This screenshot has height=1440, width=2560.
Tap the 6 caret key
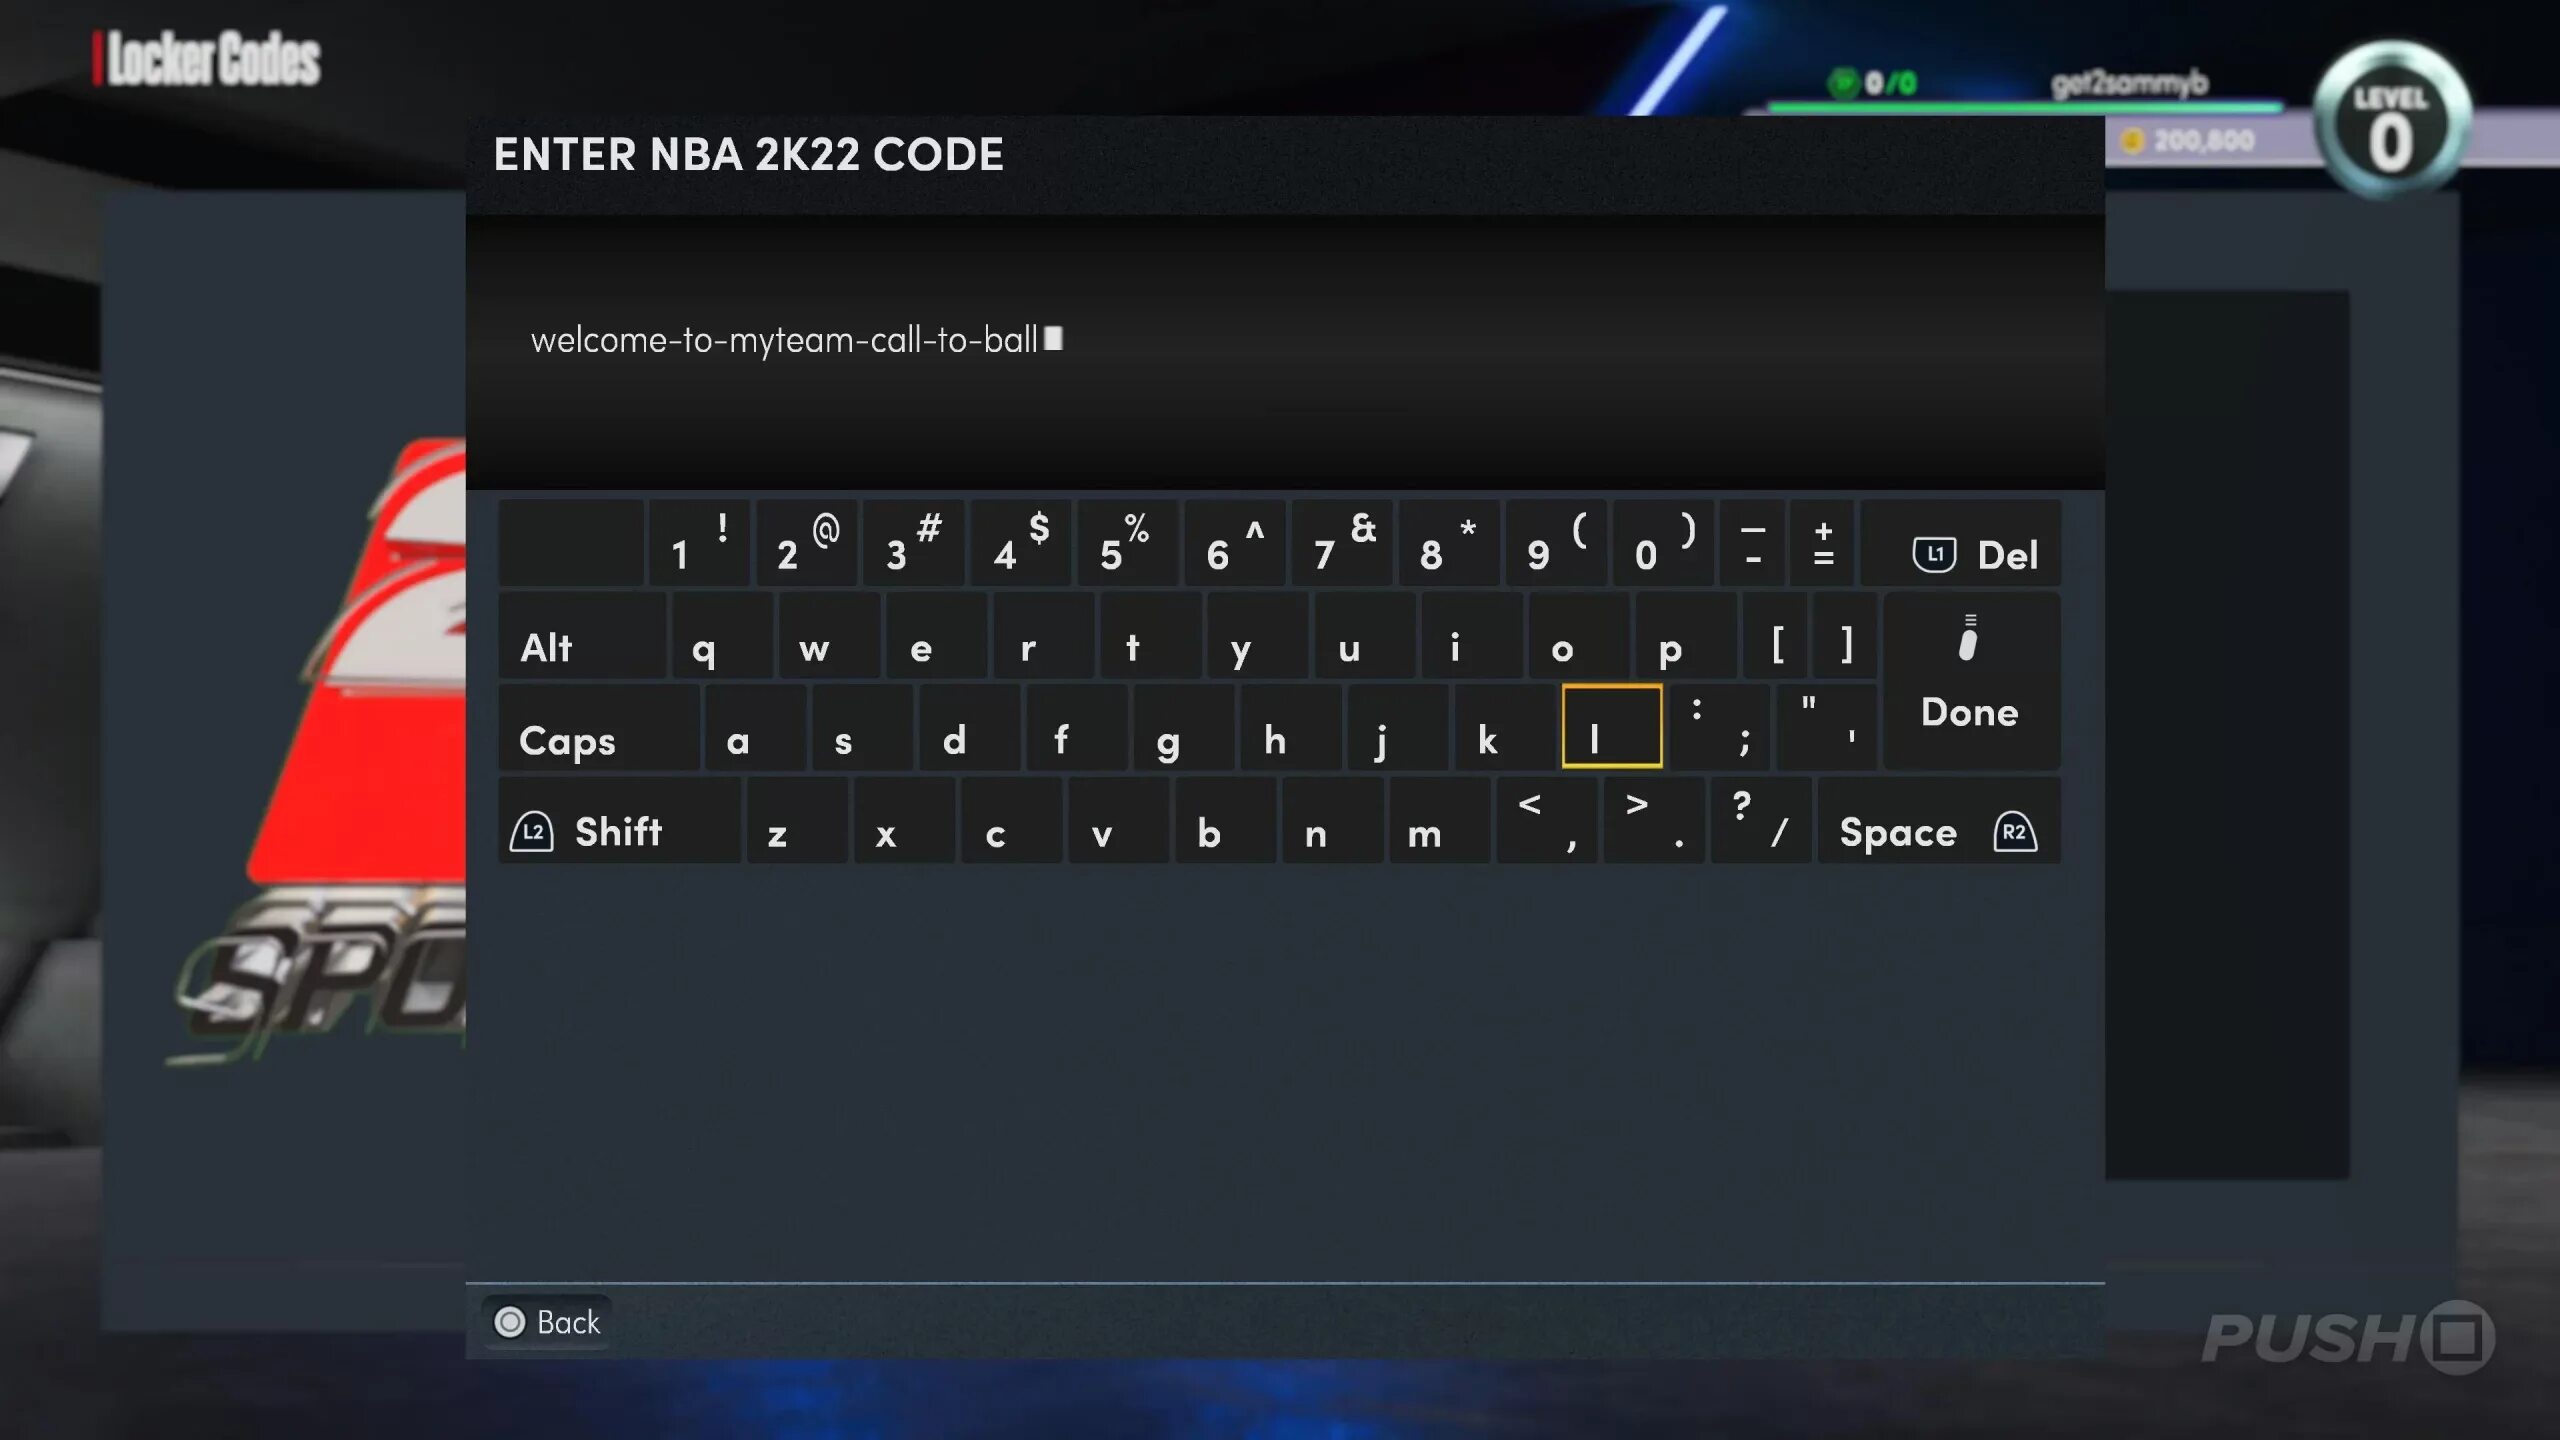[1235, 543]
